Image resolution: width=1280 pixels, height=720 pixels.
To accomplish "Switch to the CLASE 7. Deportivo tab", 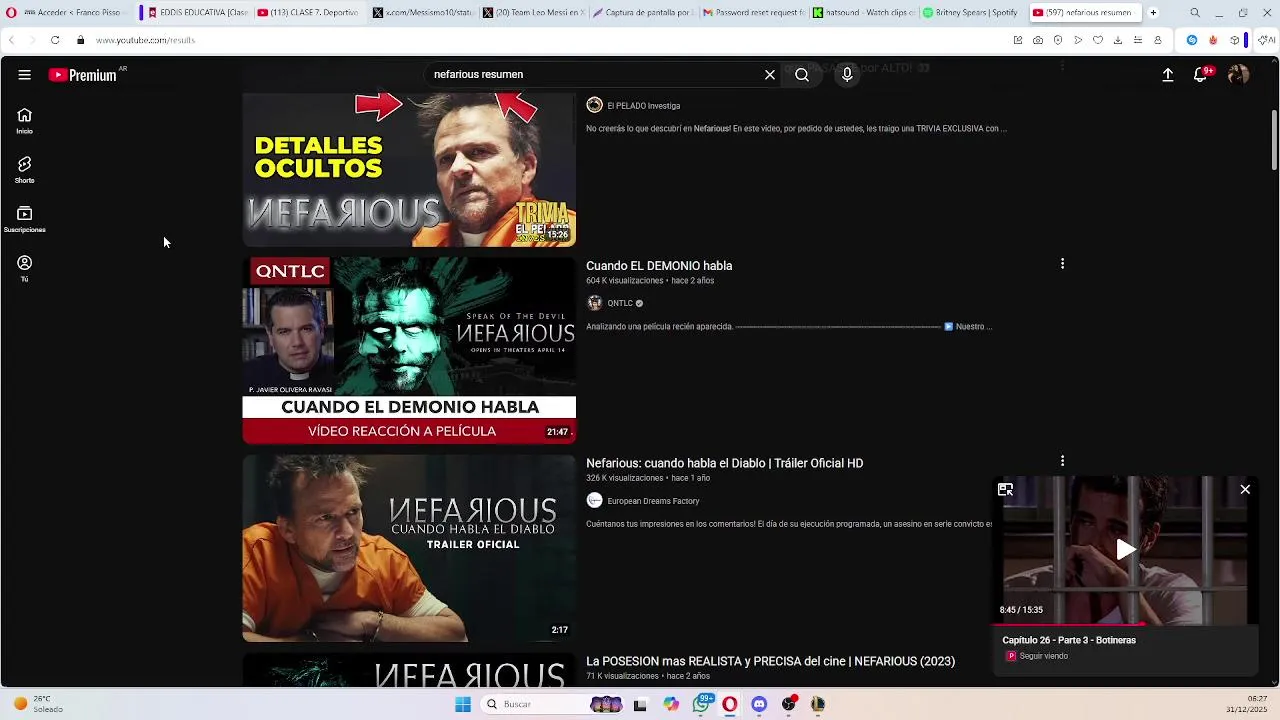I will click(x=308, y=13).
